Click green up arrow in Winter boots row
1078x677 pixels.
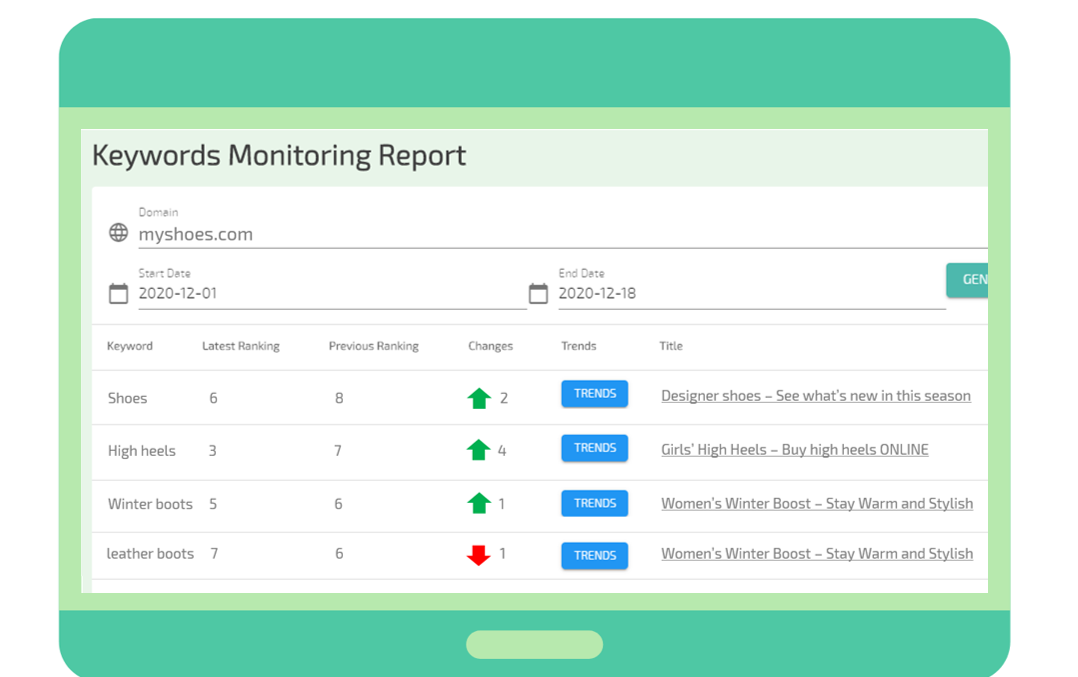[478, 504]
